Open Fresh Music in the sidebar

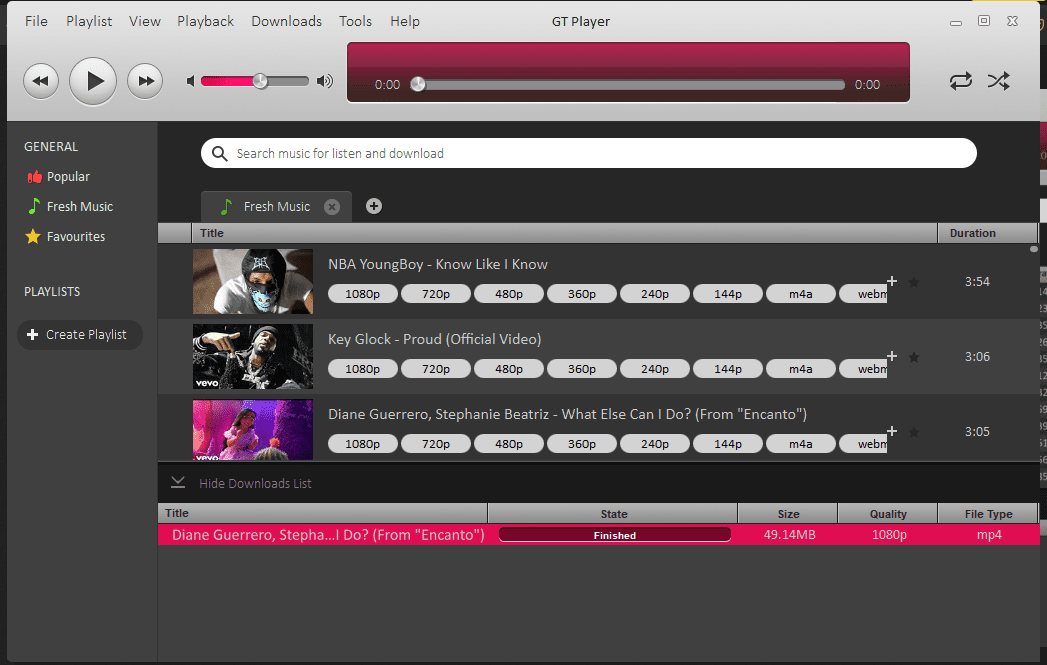(70, 206)
